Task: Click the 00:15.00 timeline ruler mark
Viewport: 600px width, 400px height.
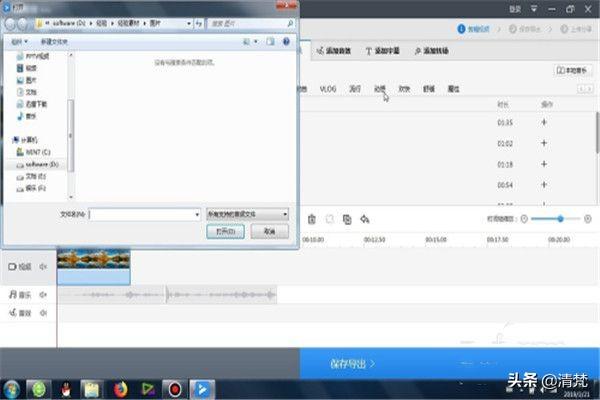Action: point(436,240)
